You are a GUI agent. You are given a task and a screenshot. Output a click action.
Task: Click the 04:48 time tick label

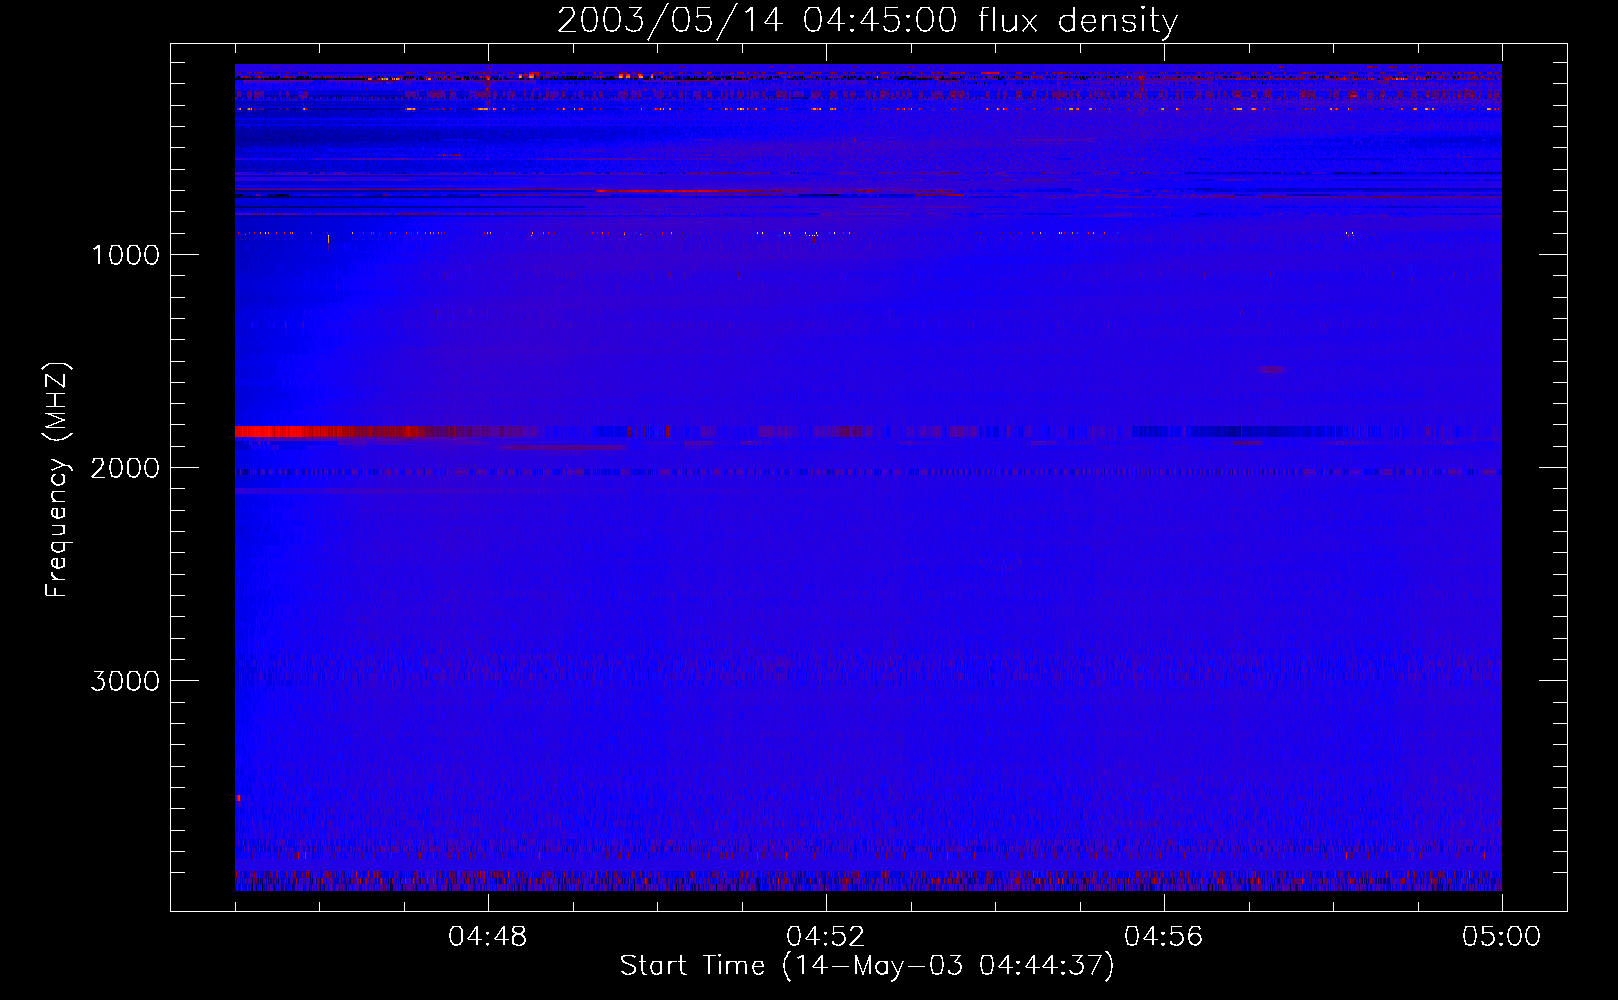point(488,937)
